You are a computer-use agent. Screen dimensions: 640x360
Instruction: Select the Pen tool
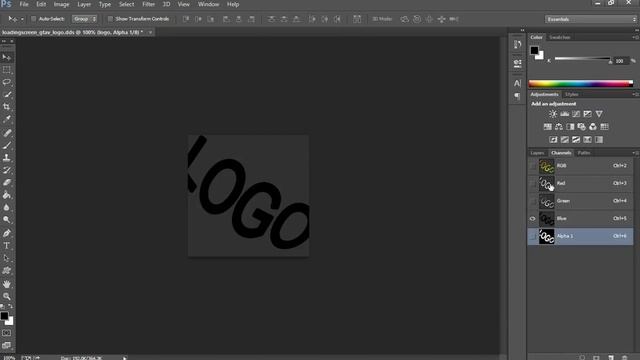(7, 233)
